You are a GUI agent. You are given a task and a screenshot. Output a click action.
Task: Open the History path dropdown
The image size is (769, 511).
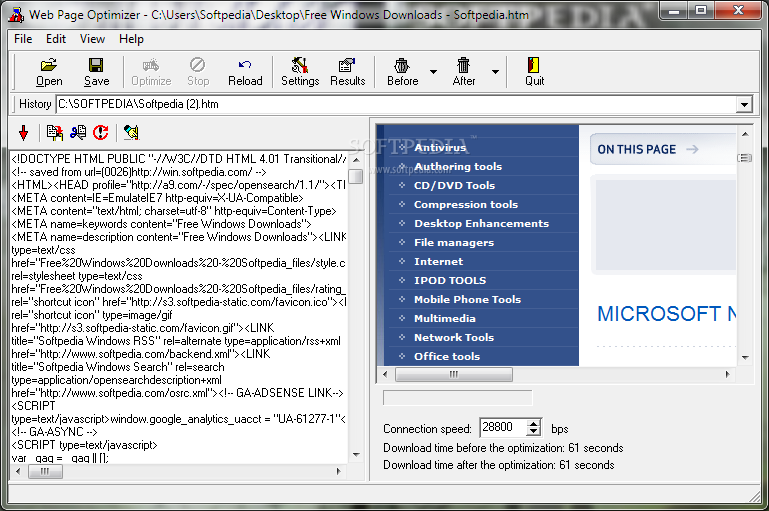(744, 104)
